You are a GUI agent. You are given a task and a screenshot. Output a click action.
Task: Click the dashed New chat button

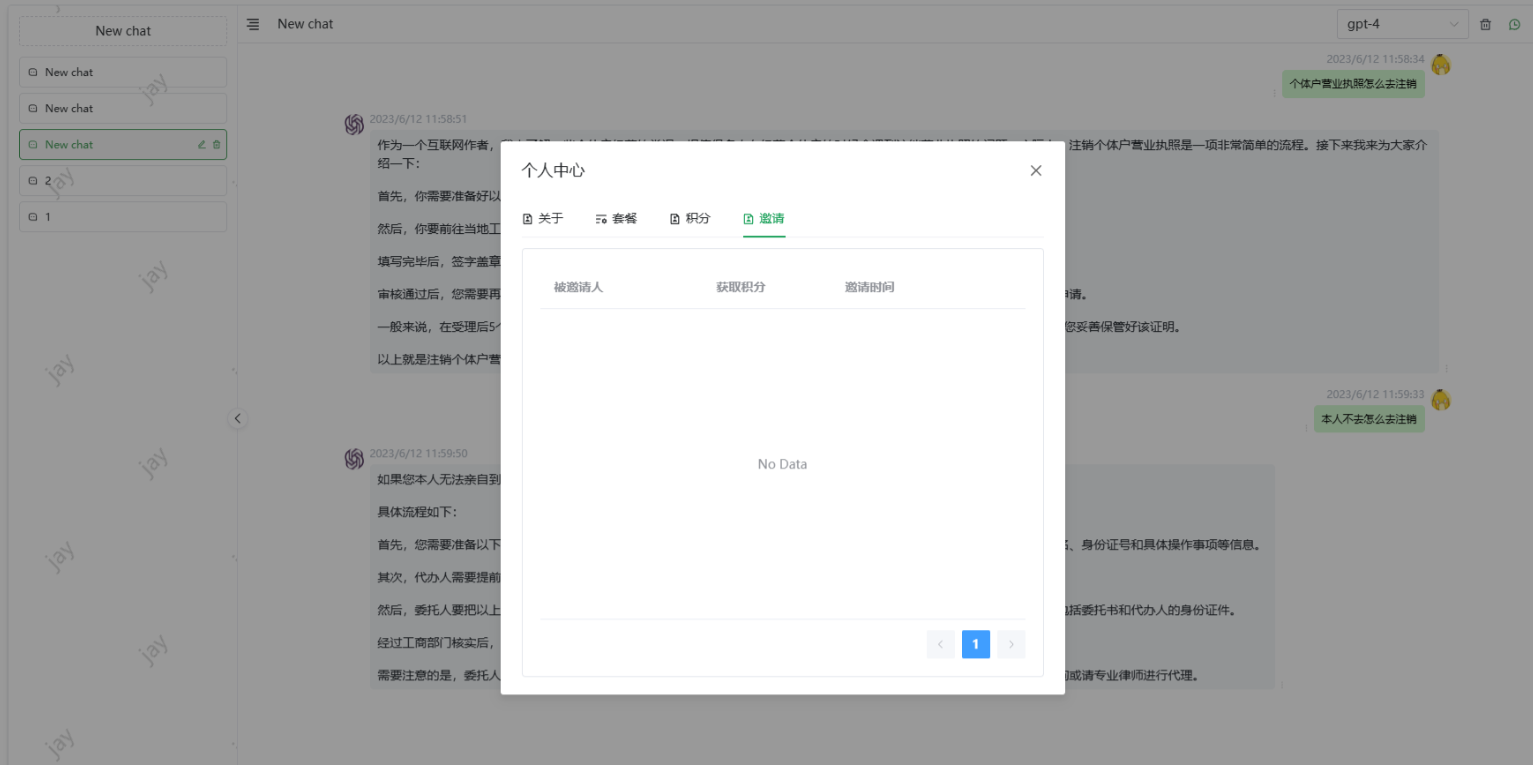click(x=123, y=31)
